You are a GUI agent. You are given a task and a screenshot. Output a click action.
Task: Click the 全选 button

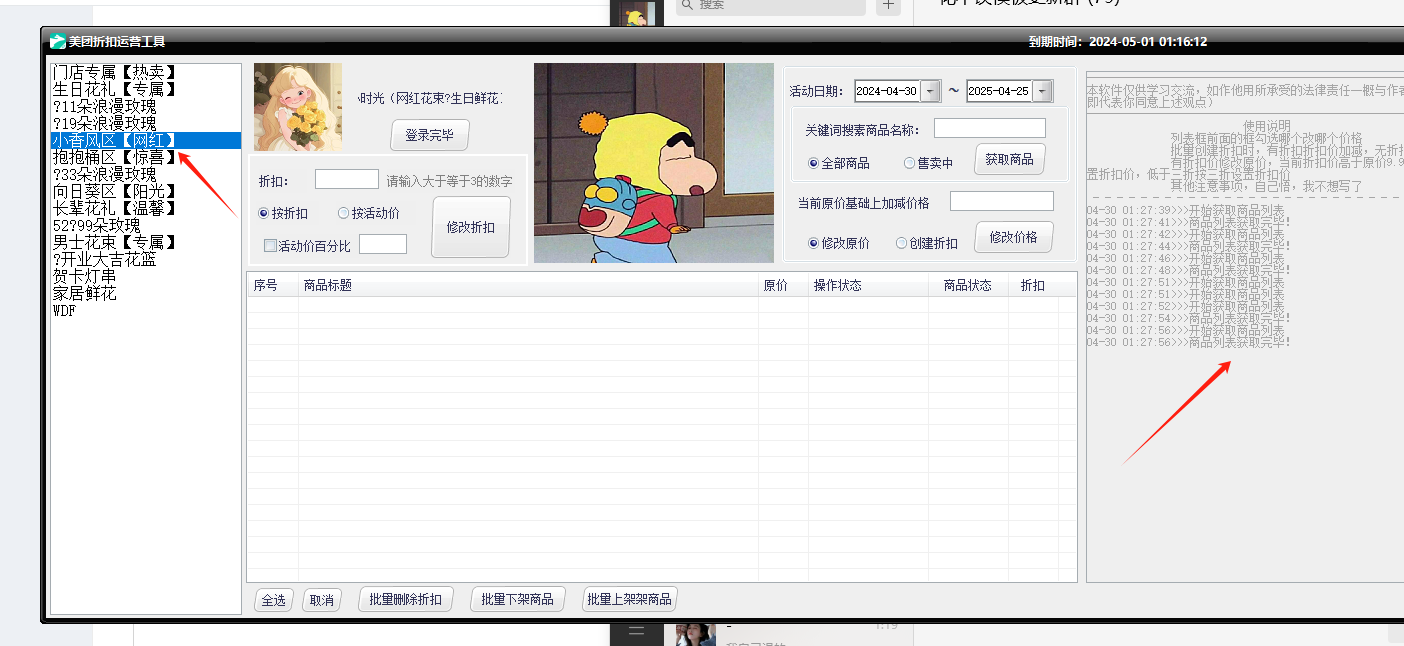274,600
